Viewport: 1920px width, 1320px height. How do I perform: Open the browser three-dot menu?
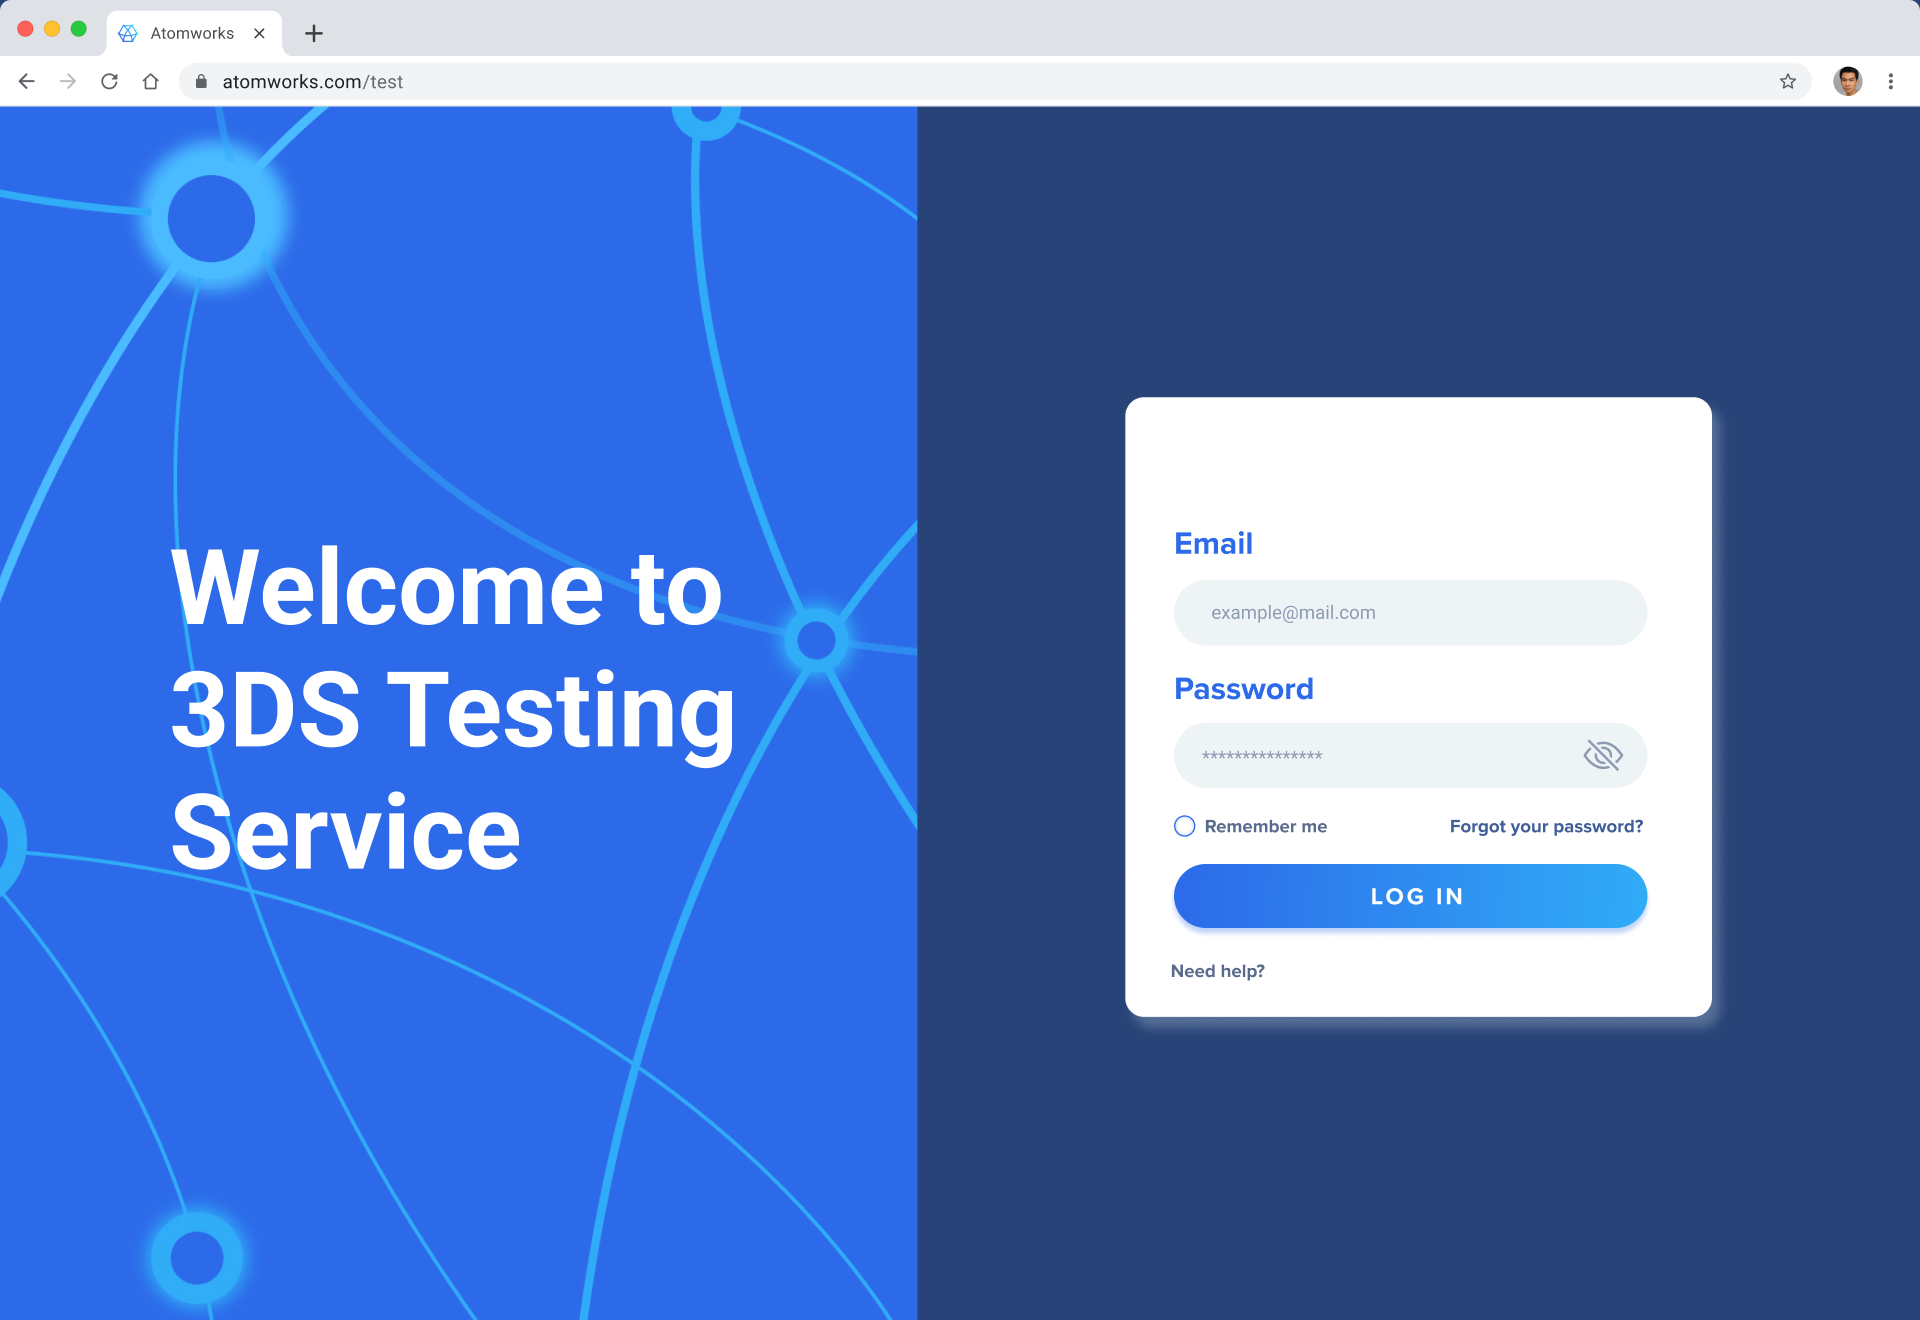click(x=1890, y=82)
